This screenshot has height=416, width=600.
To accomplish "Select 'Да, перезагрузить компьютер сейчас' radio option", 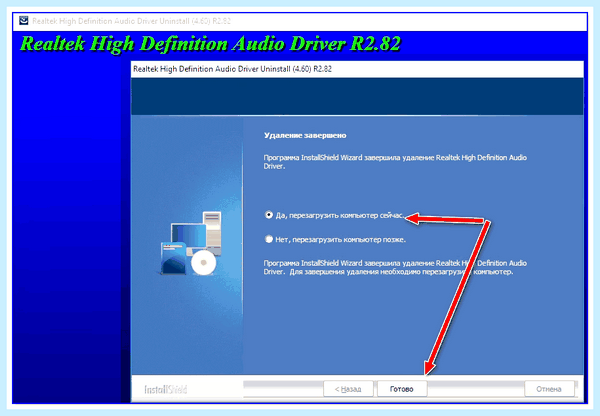I will click(x=269, y=215).
